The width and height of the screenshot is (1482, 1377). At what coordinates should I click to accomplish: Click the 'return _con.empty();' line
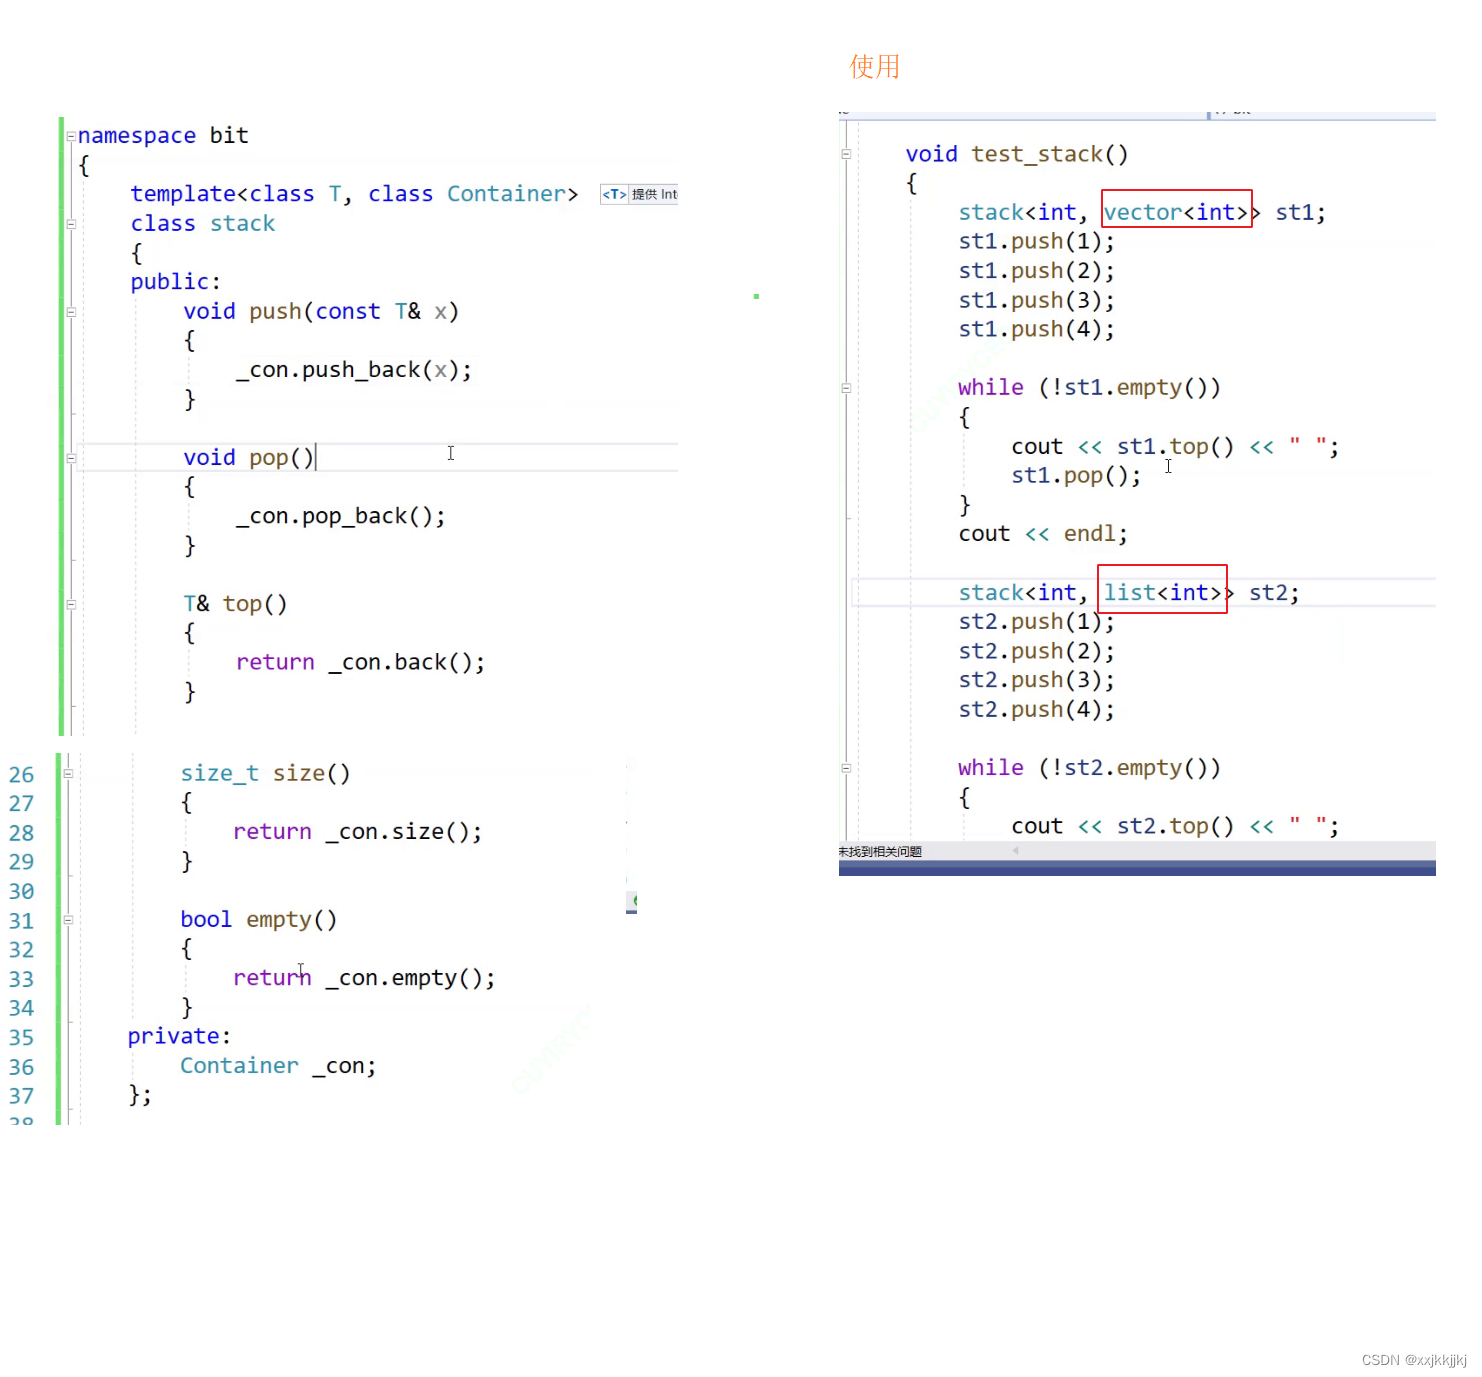pos(364,978)
